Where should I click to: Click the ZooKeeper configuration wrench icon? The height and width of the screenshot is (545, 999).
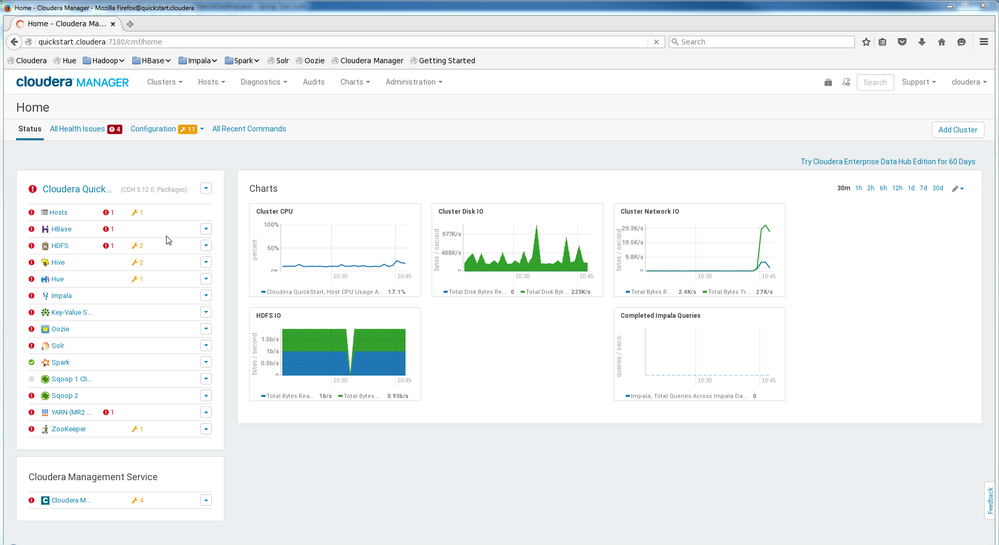coord(134,429)
